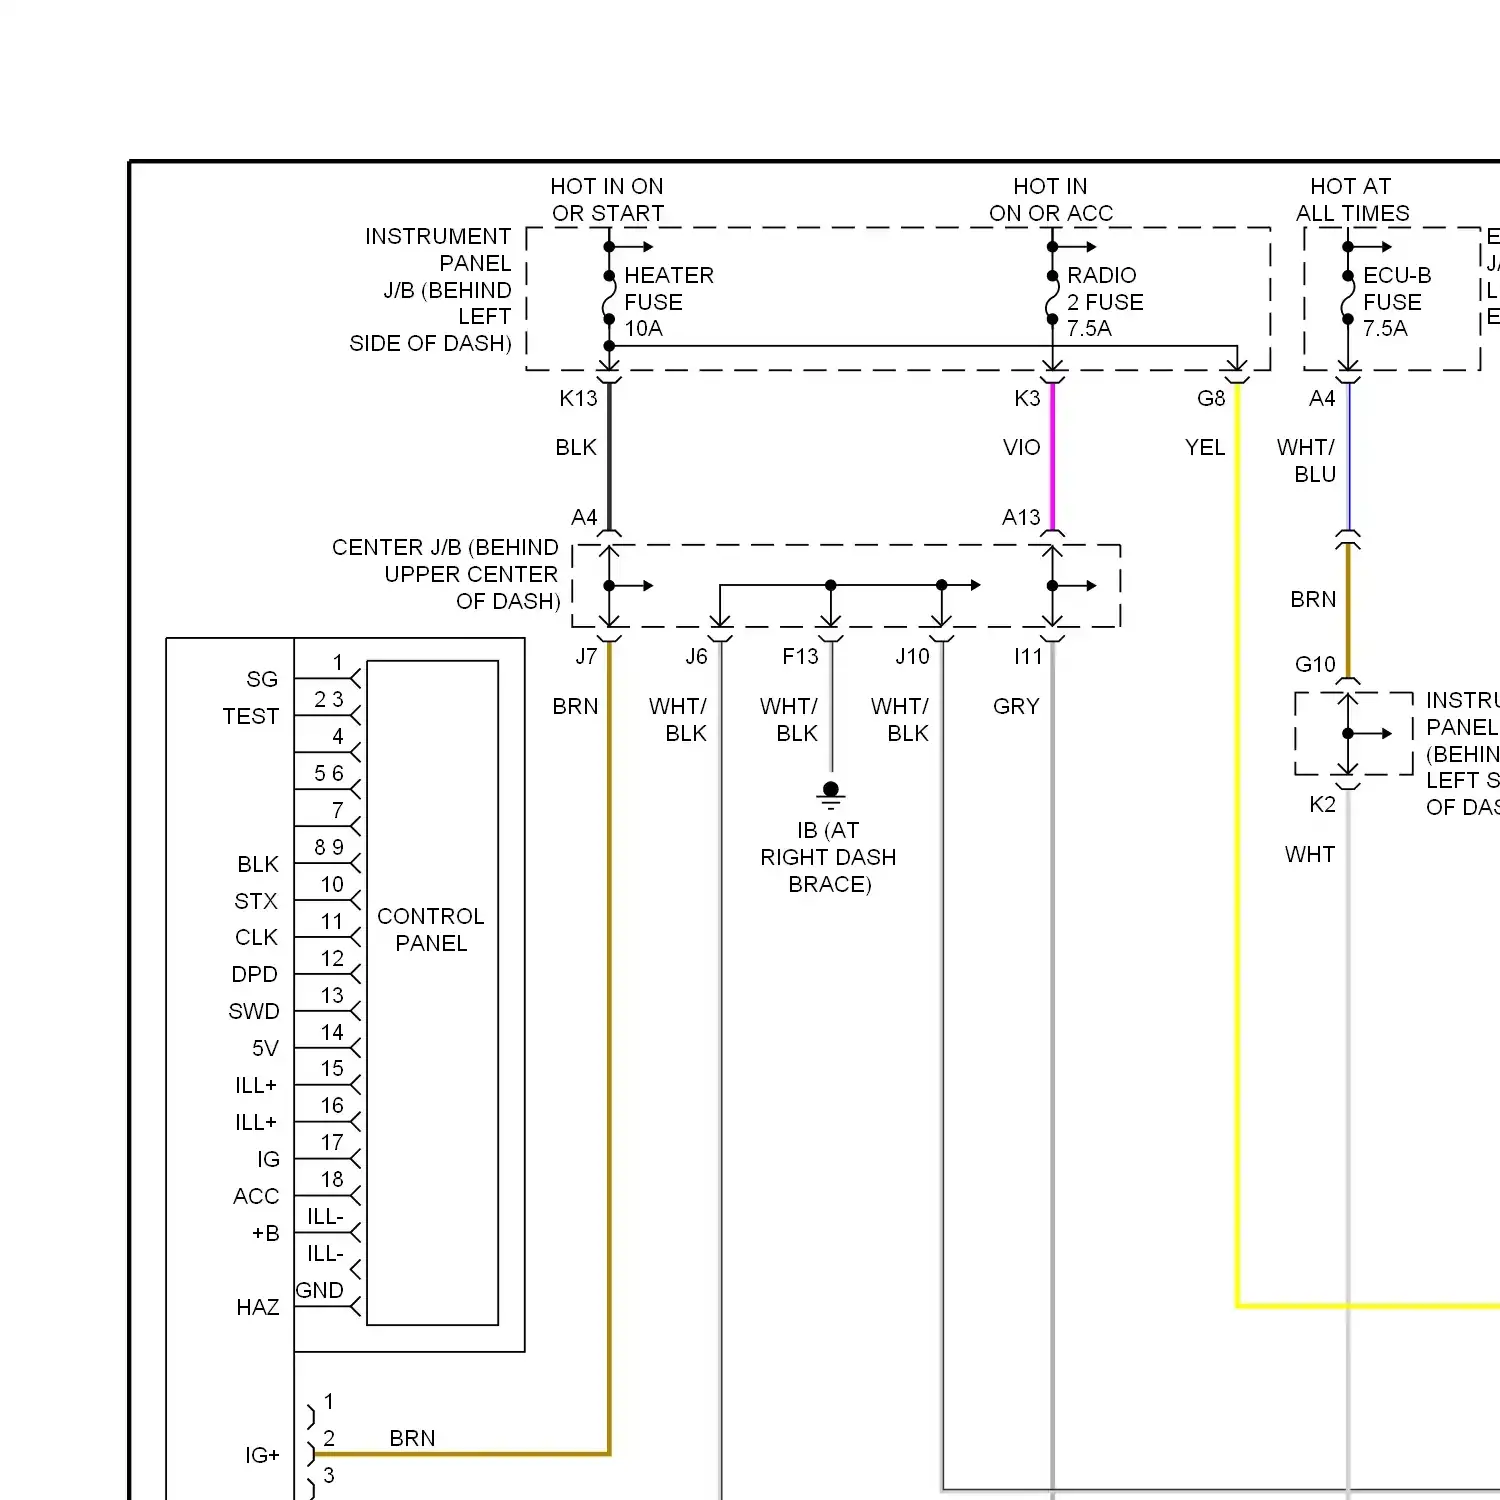Click the BRN label on IG+ pin 2 wire
Image resolution: width=1500 pixels, height=1500 pixels.
coord(412,1439)
